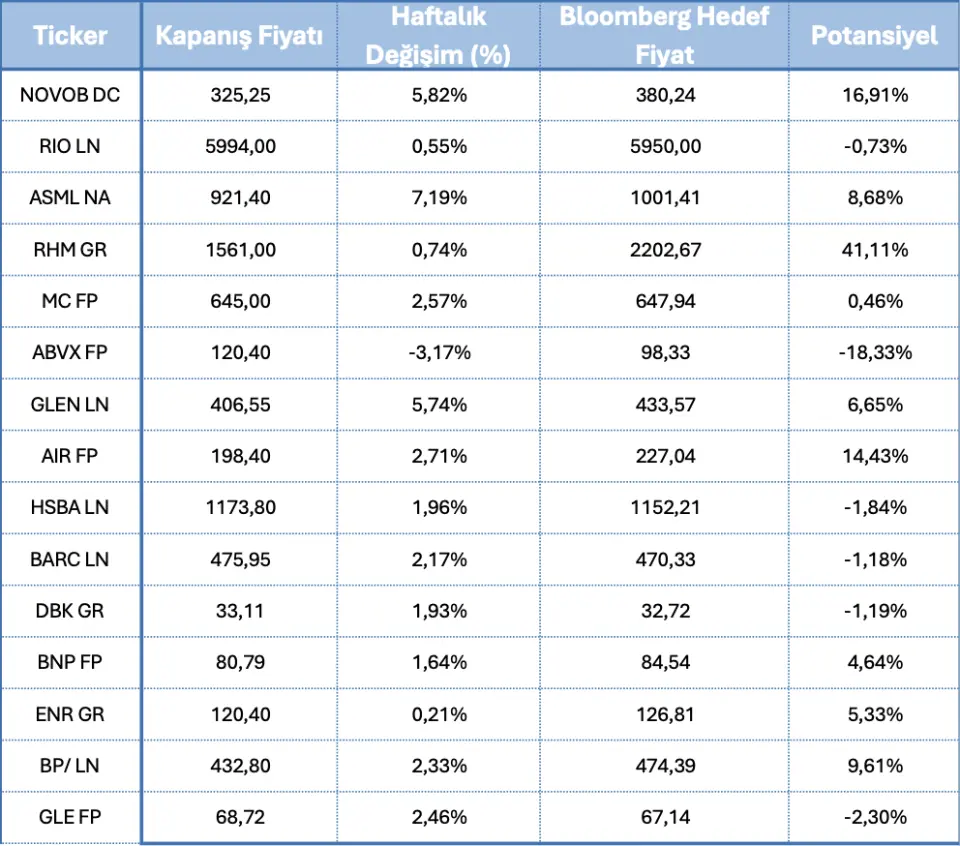Select the NOVOB DC ticker cell

(70, 95)
